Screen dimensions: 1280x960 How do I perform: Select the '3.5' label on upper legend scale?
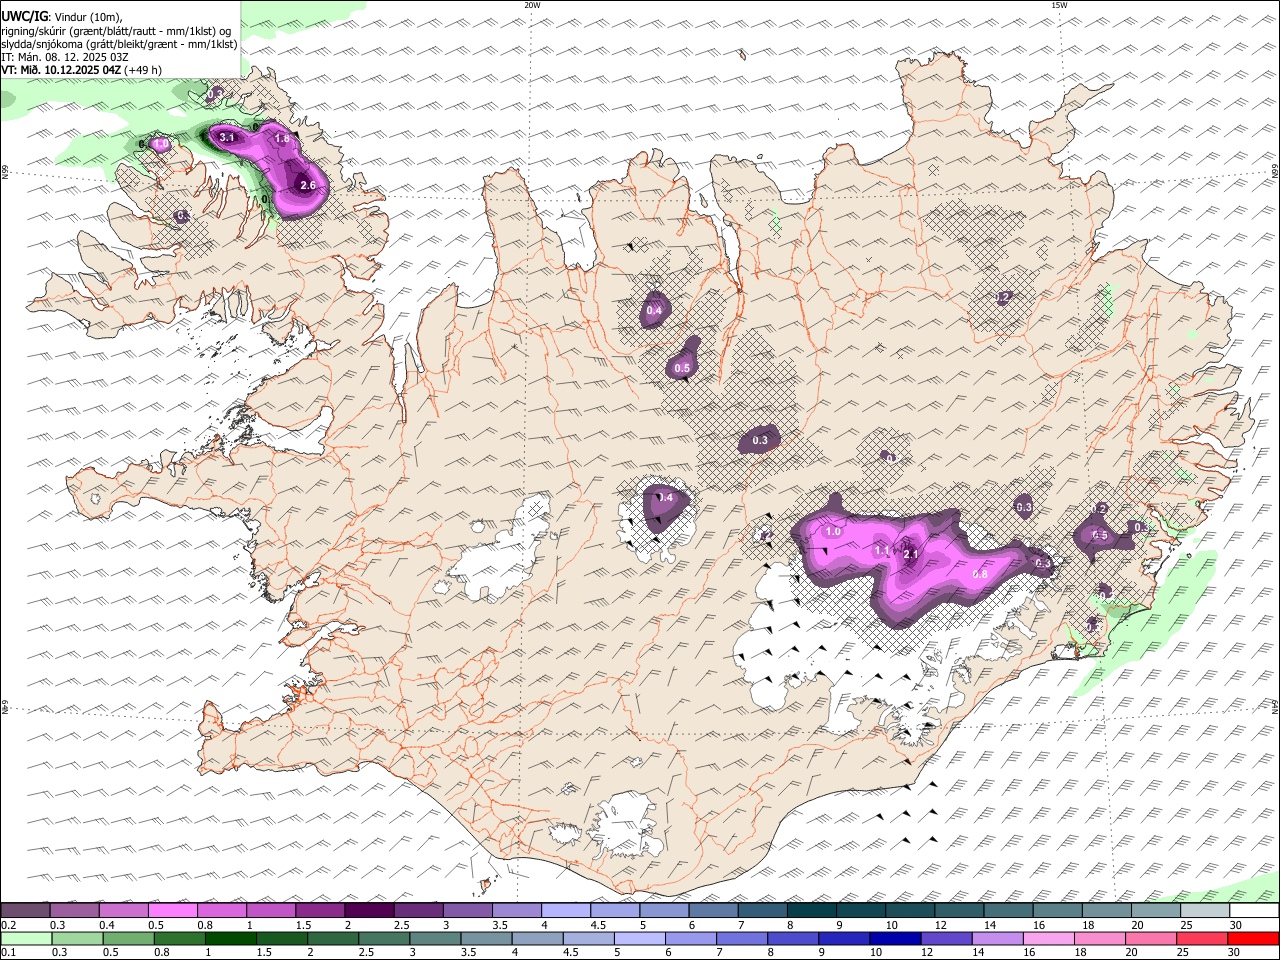(498, 925)
